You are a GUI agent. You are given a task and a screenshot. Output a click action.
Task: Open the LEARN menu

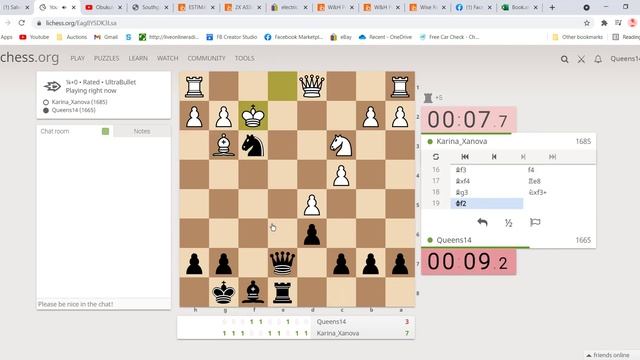click(x=138, y=58)
